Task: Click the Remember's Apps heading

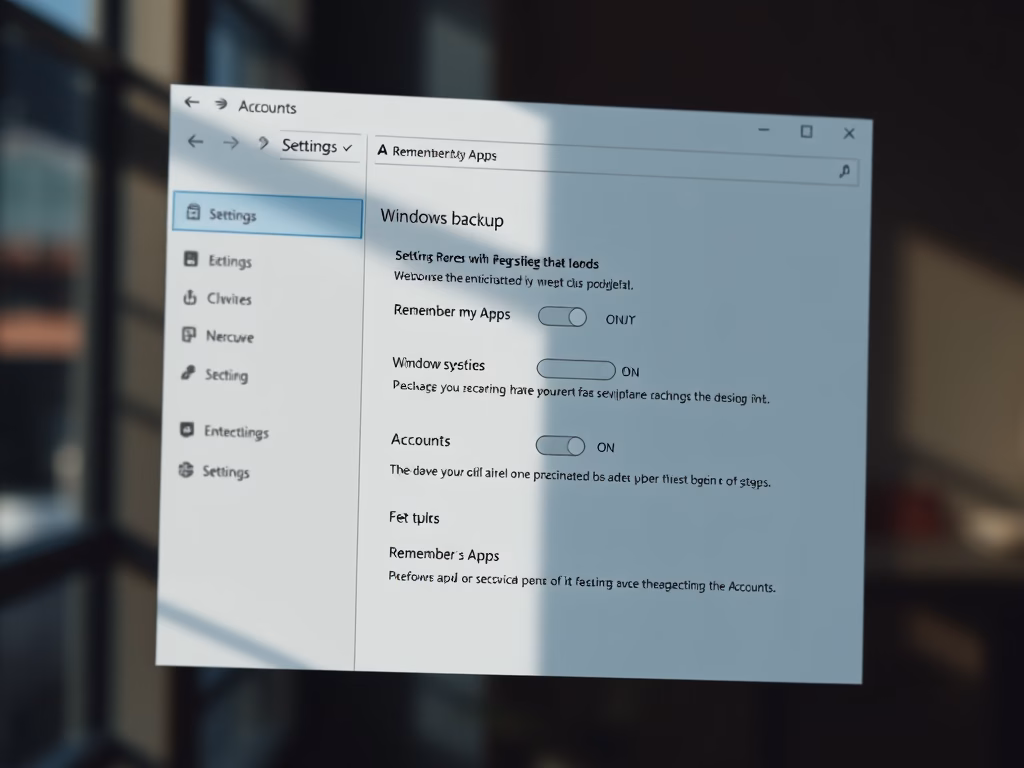Action: [444, 554]
